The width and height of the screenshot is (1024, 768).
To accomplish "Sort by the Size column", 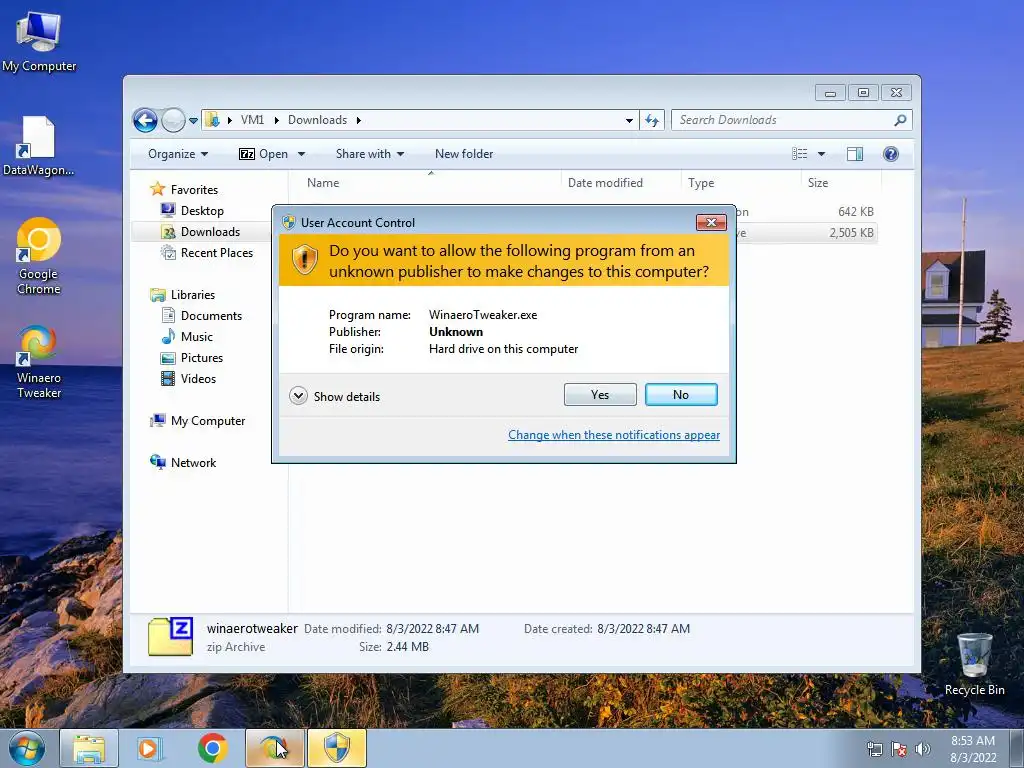I will (841, 183).
